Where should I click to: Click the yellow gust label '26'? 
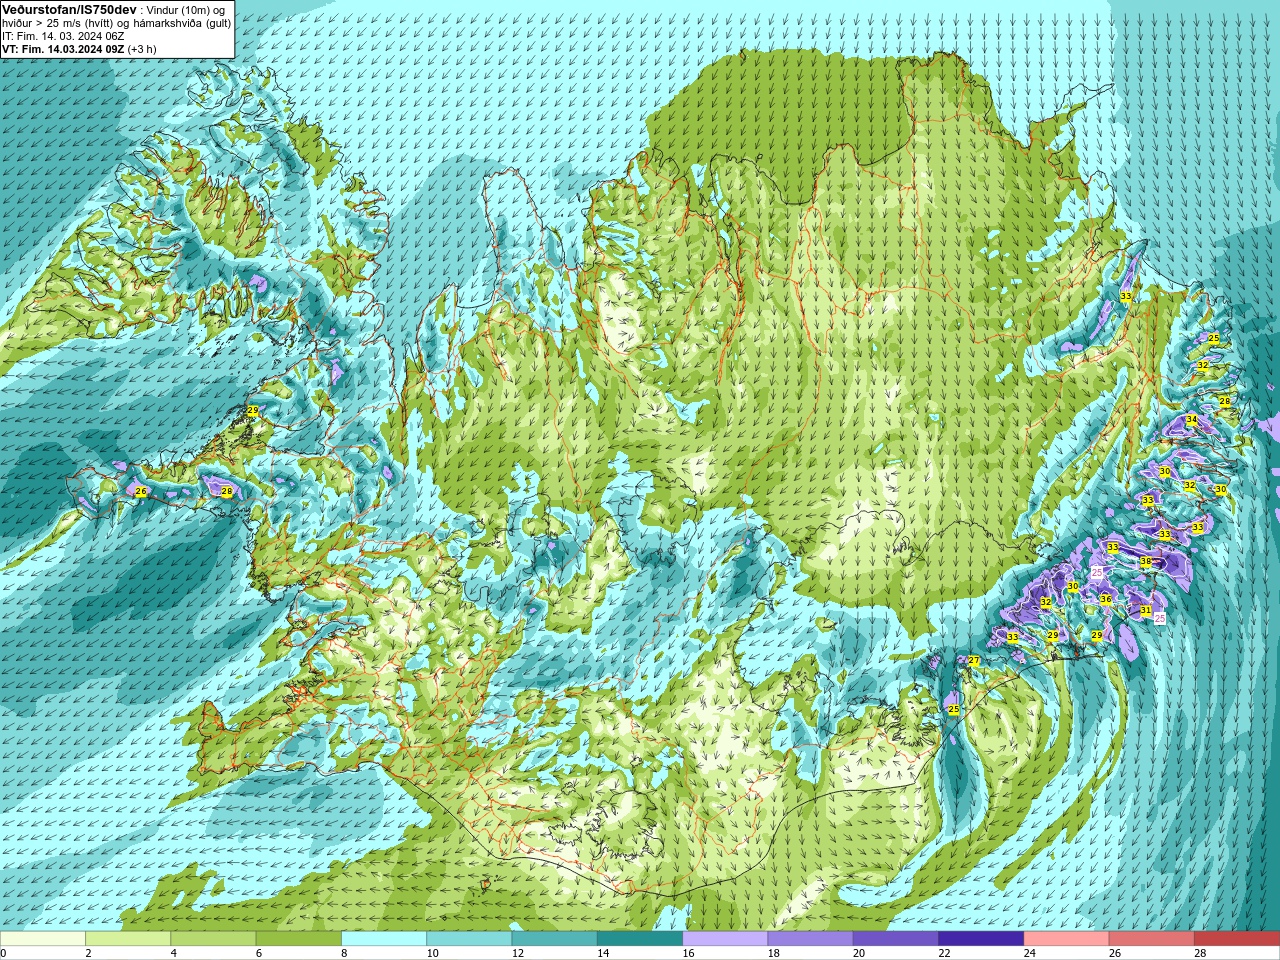[140, 491]
